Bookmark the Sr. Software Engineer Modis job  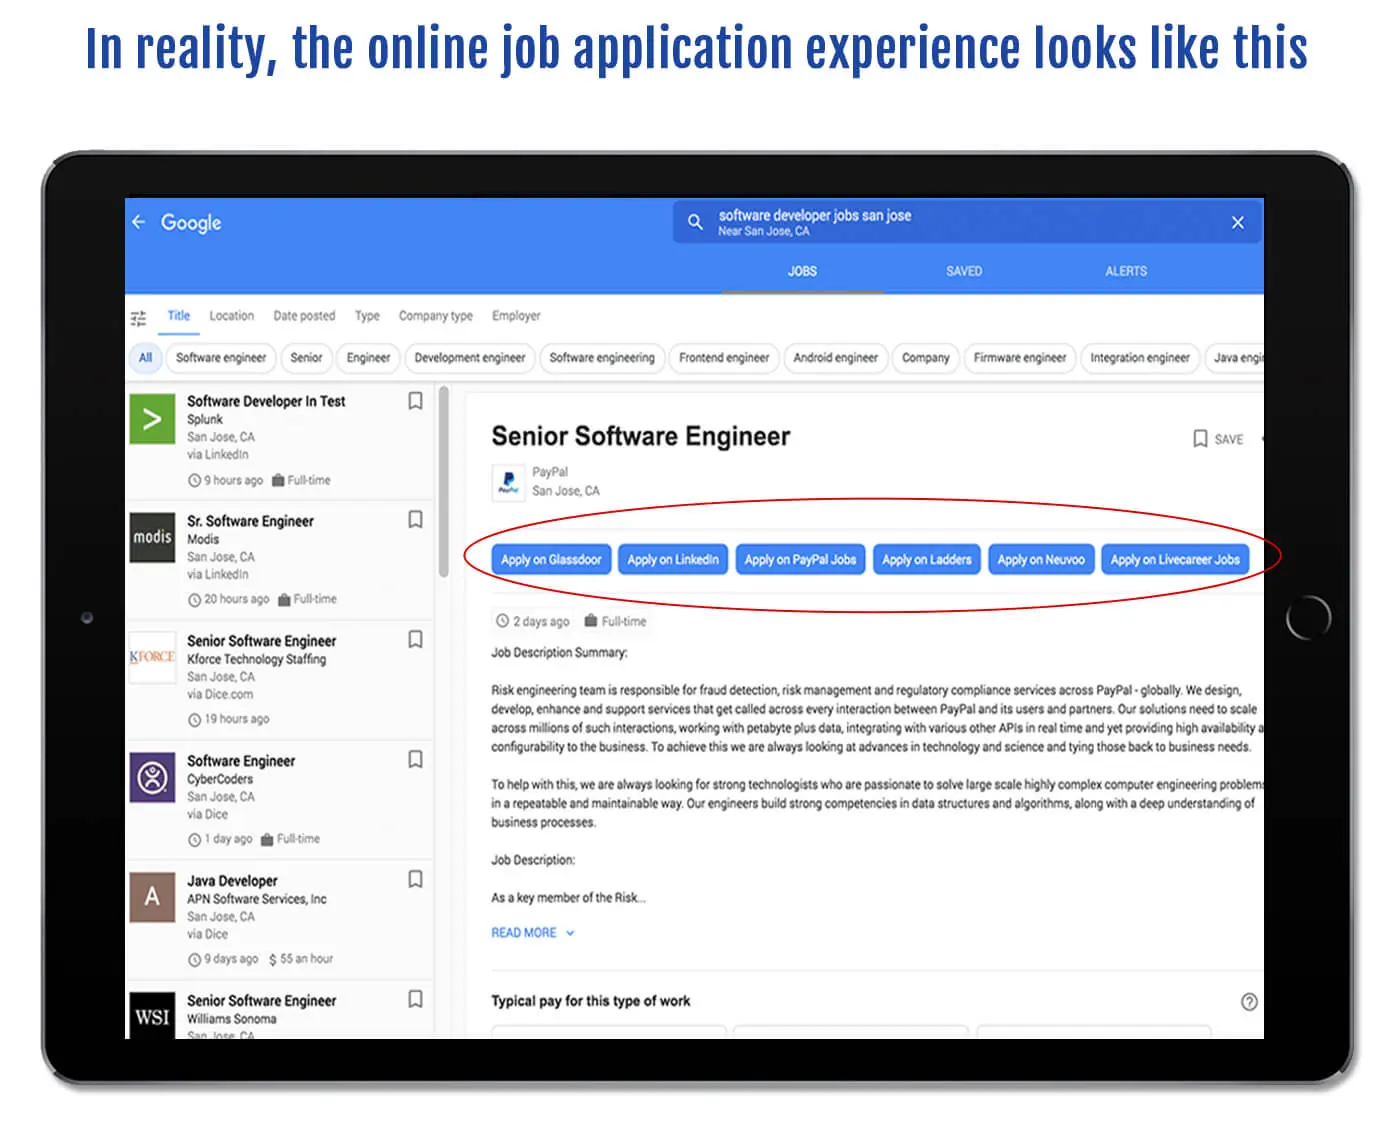point(415,520)
